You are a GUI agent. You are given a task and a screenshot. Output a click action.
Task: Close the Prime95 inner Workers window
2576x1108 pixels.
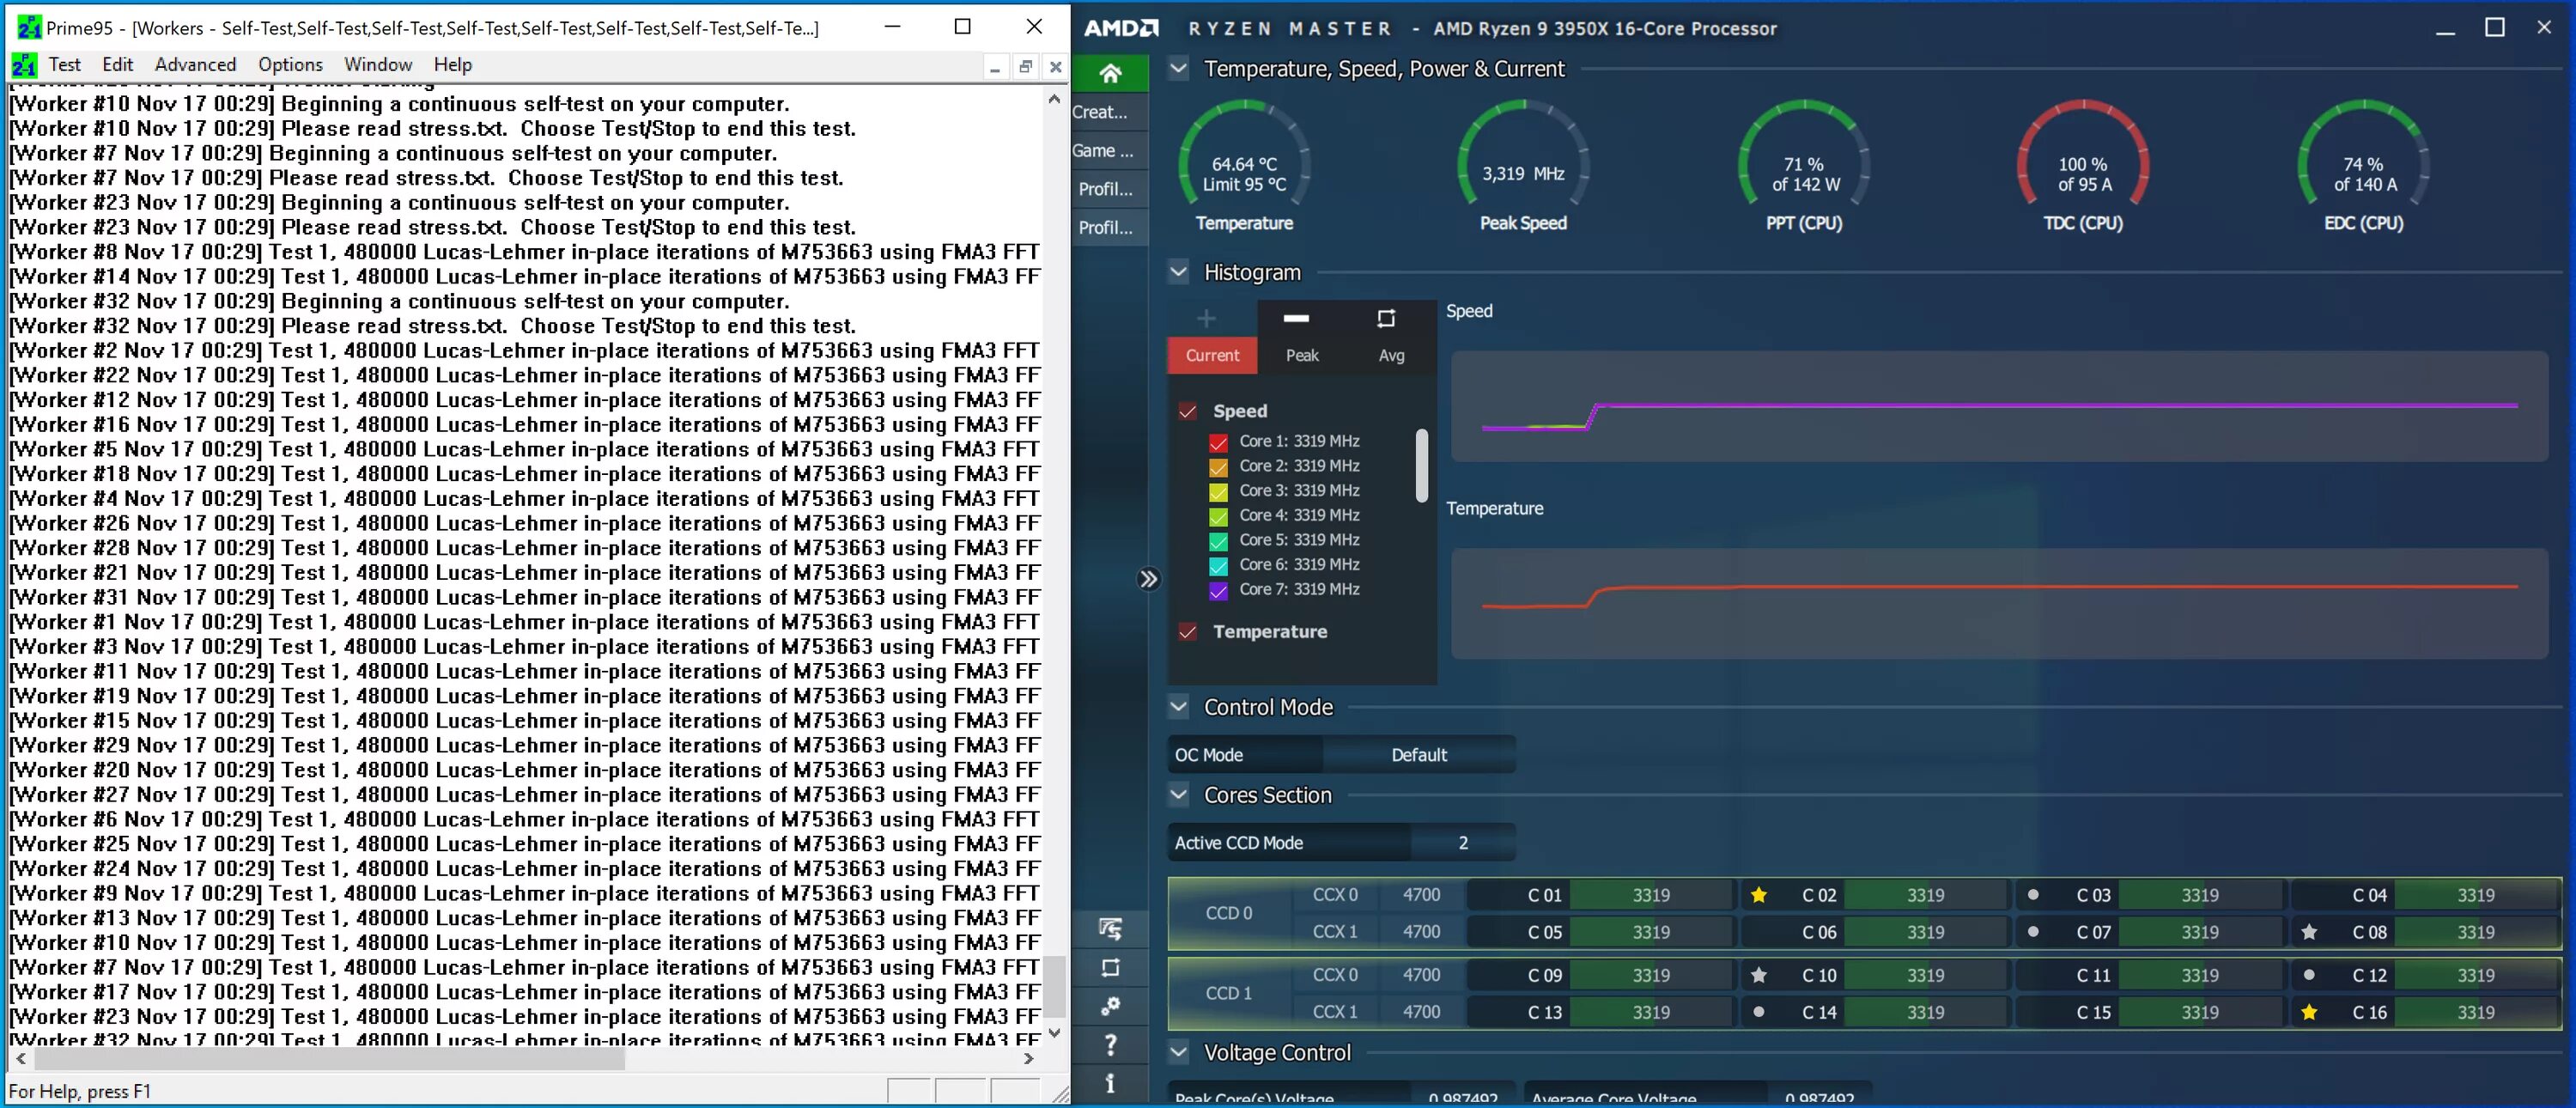(x=1055, y=67)
